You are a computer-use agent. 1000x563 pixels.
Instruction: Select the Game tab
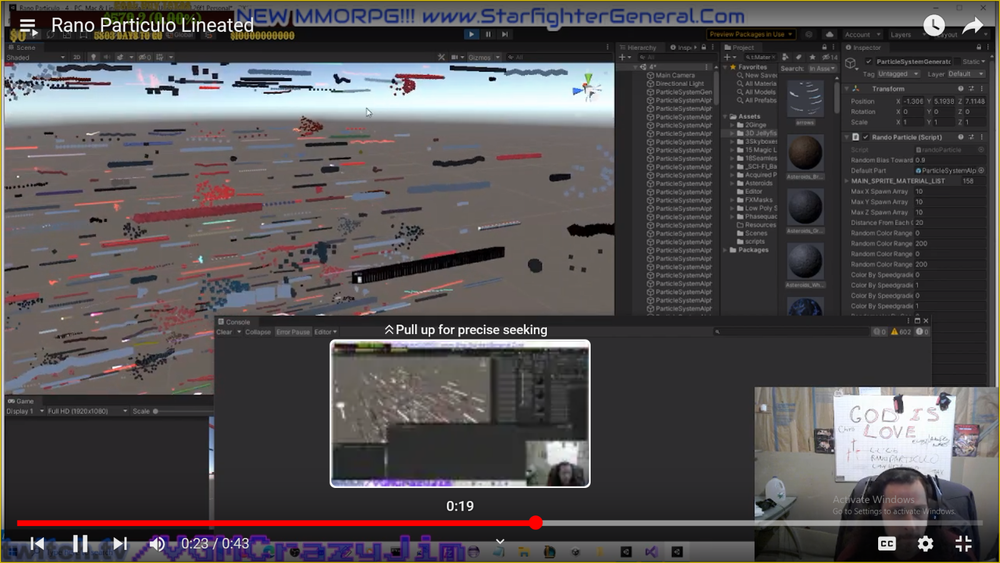(x=21, y=401)
